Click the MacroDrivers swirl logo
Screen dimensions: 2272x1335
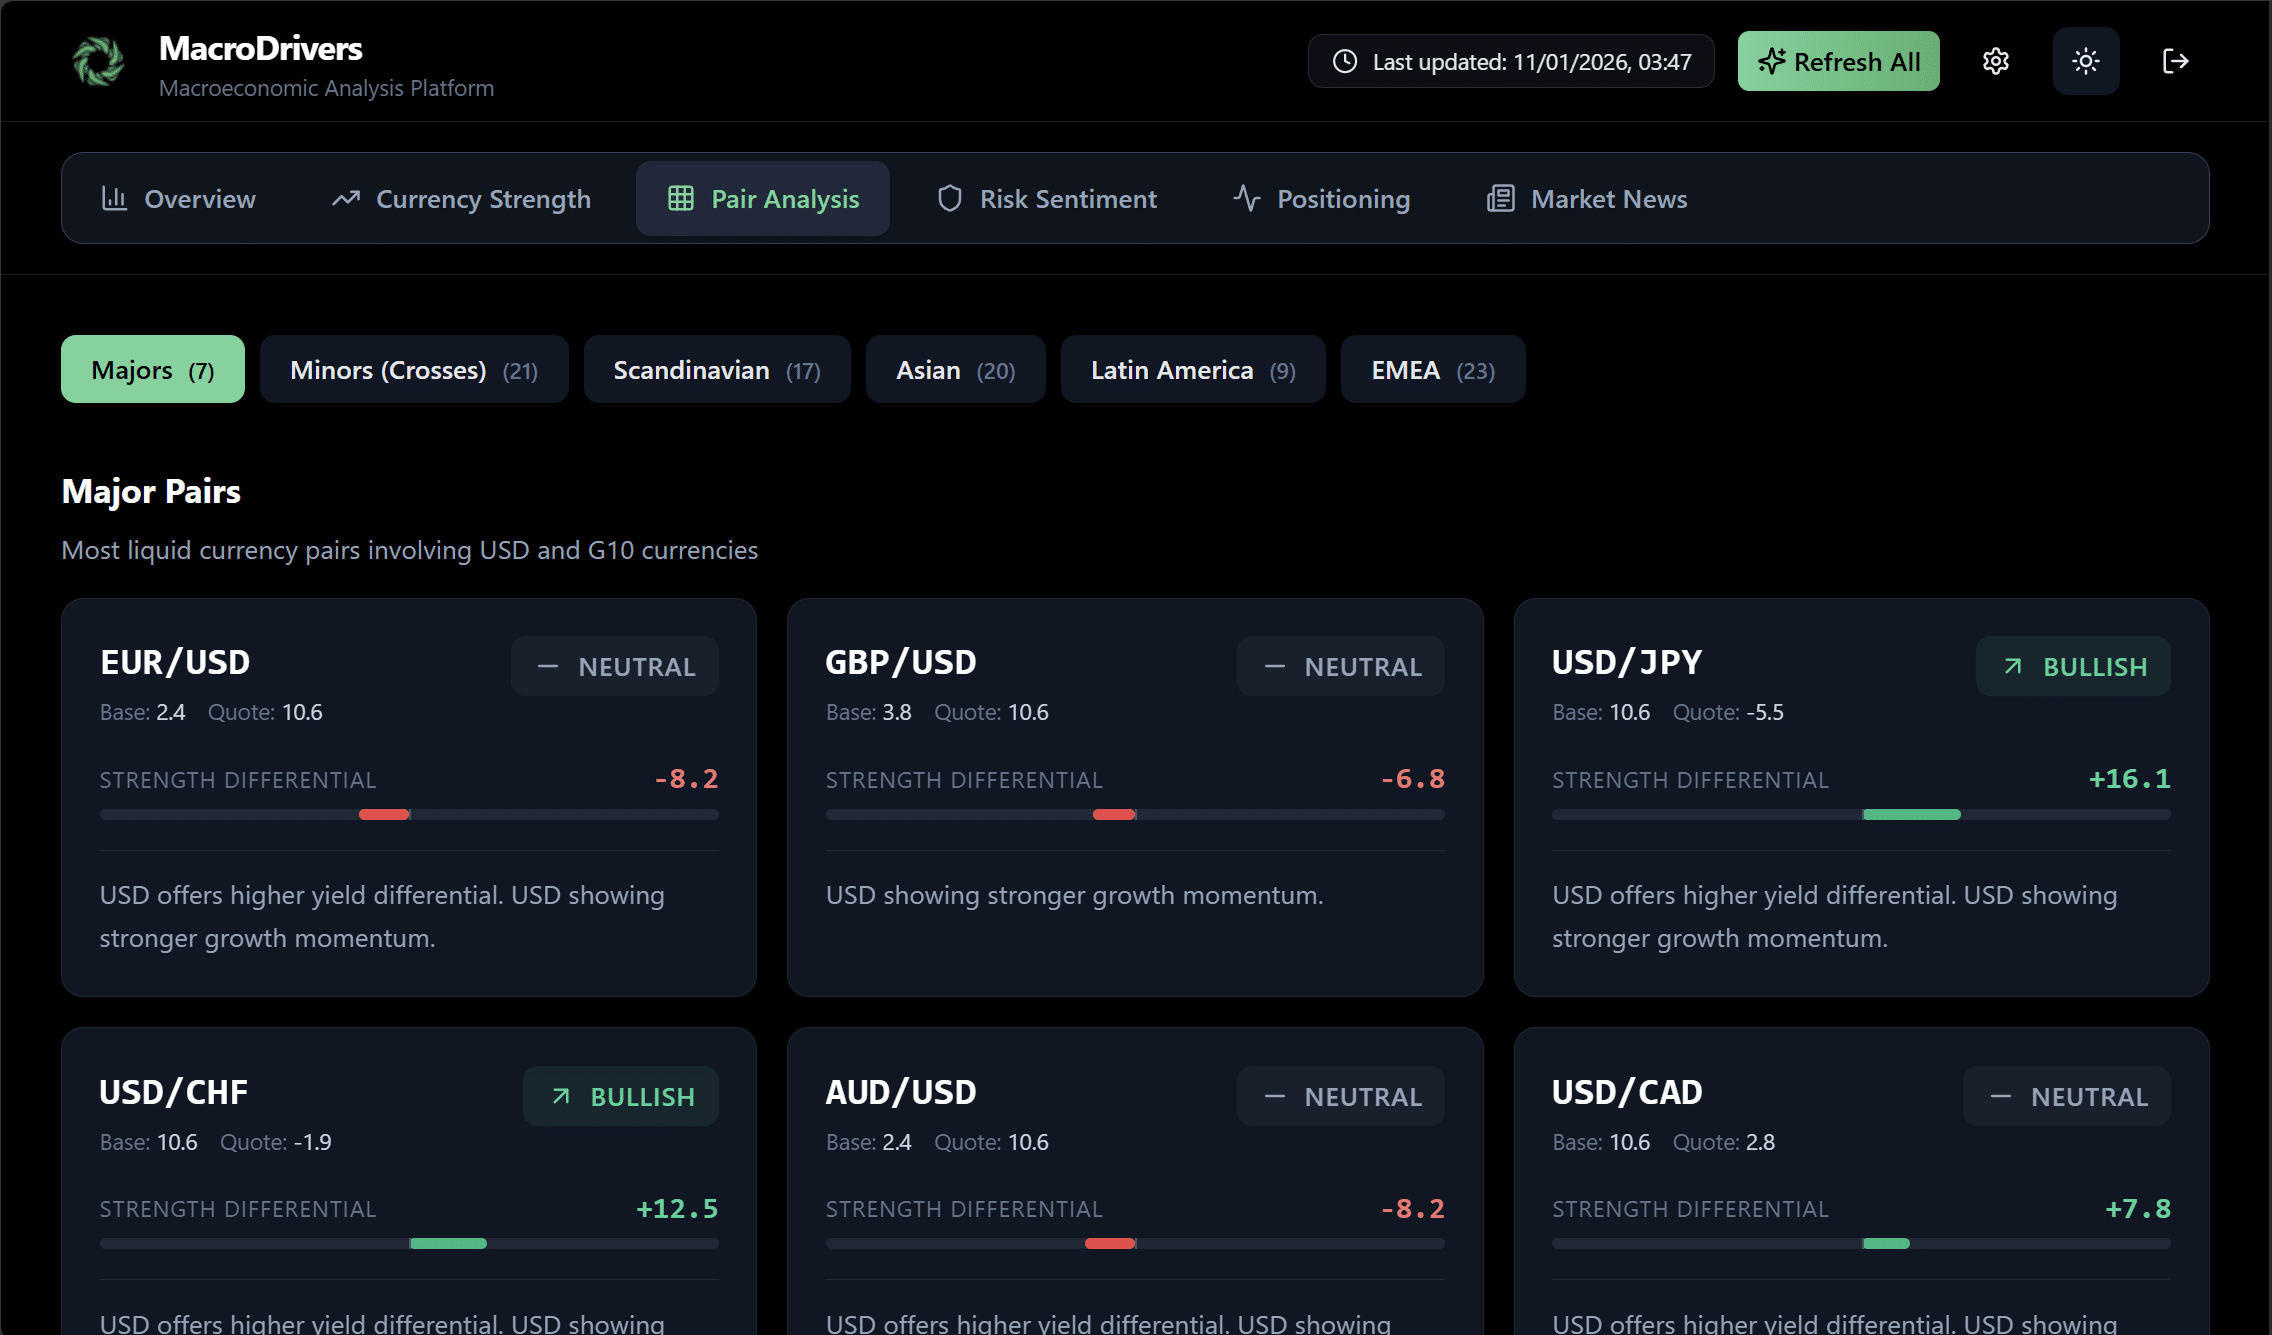[x=98, y=61]
